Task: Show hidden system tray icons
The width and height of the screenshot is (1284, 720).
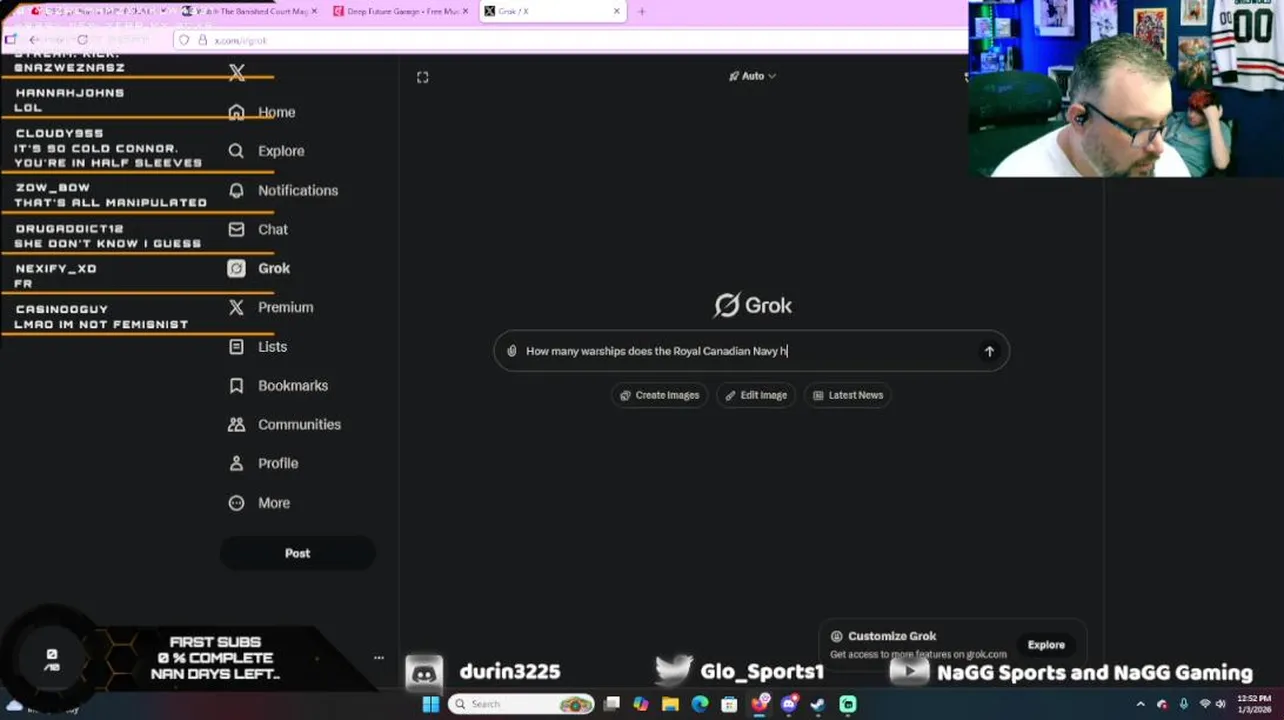Action: (1140, 704)
